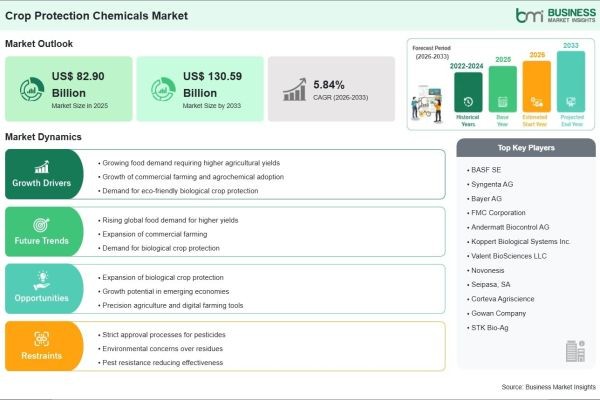
Task: Click the icon inside the teal 2033 bar
Action: [571, 102]
